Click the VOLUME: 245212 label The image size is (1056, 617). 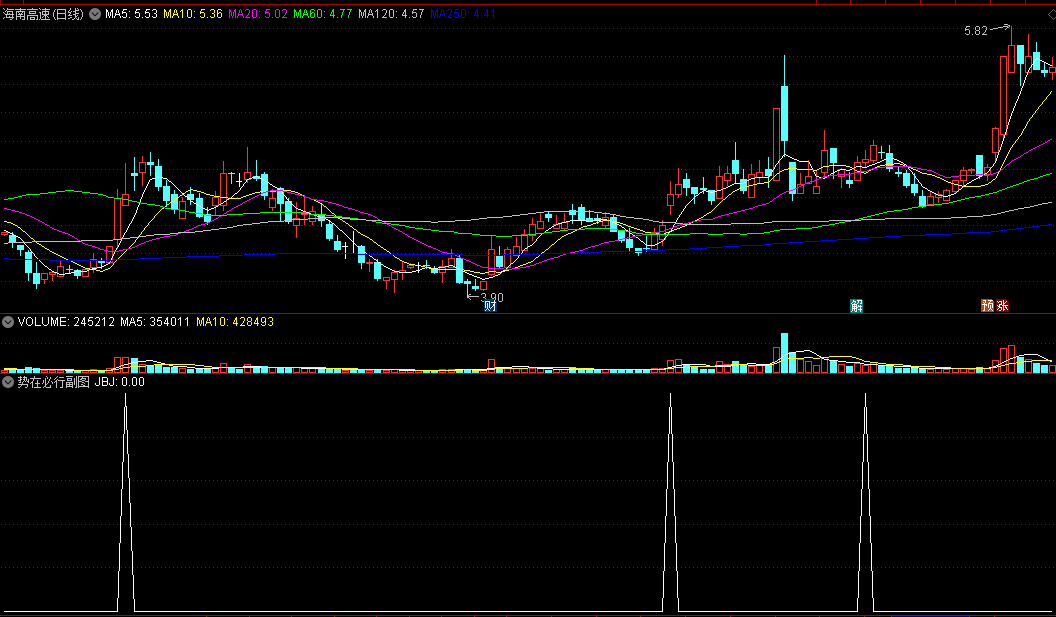click(x=66, y=322)
